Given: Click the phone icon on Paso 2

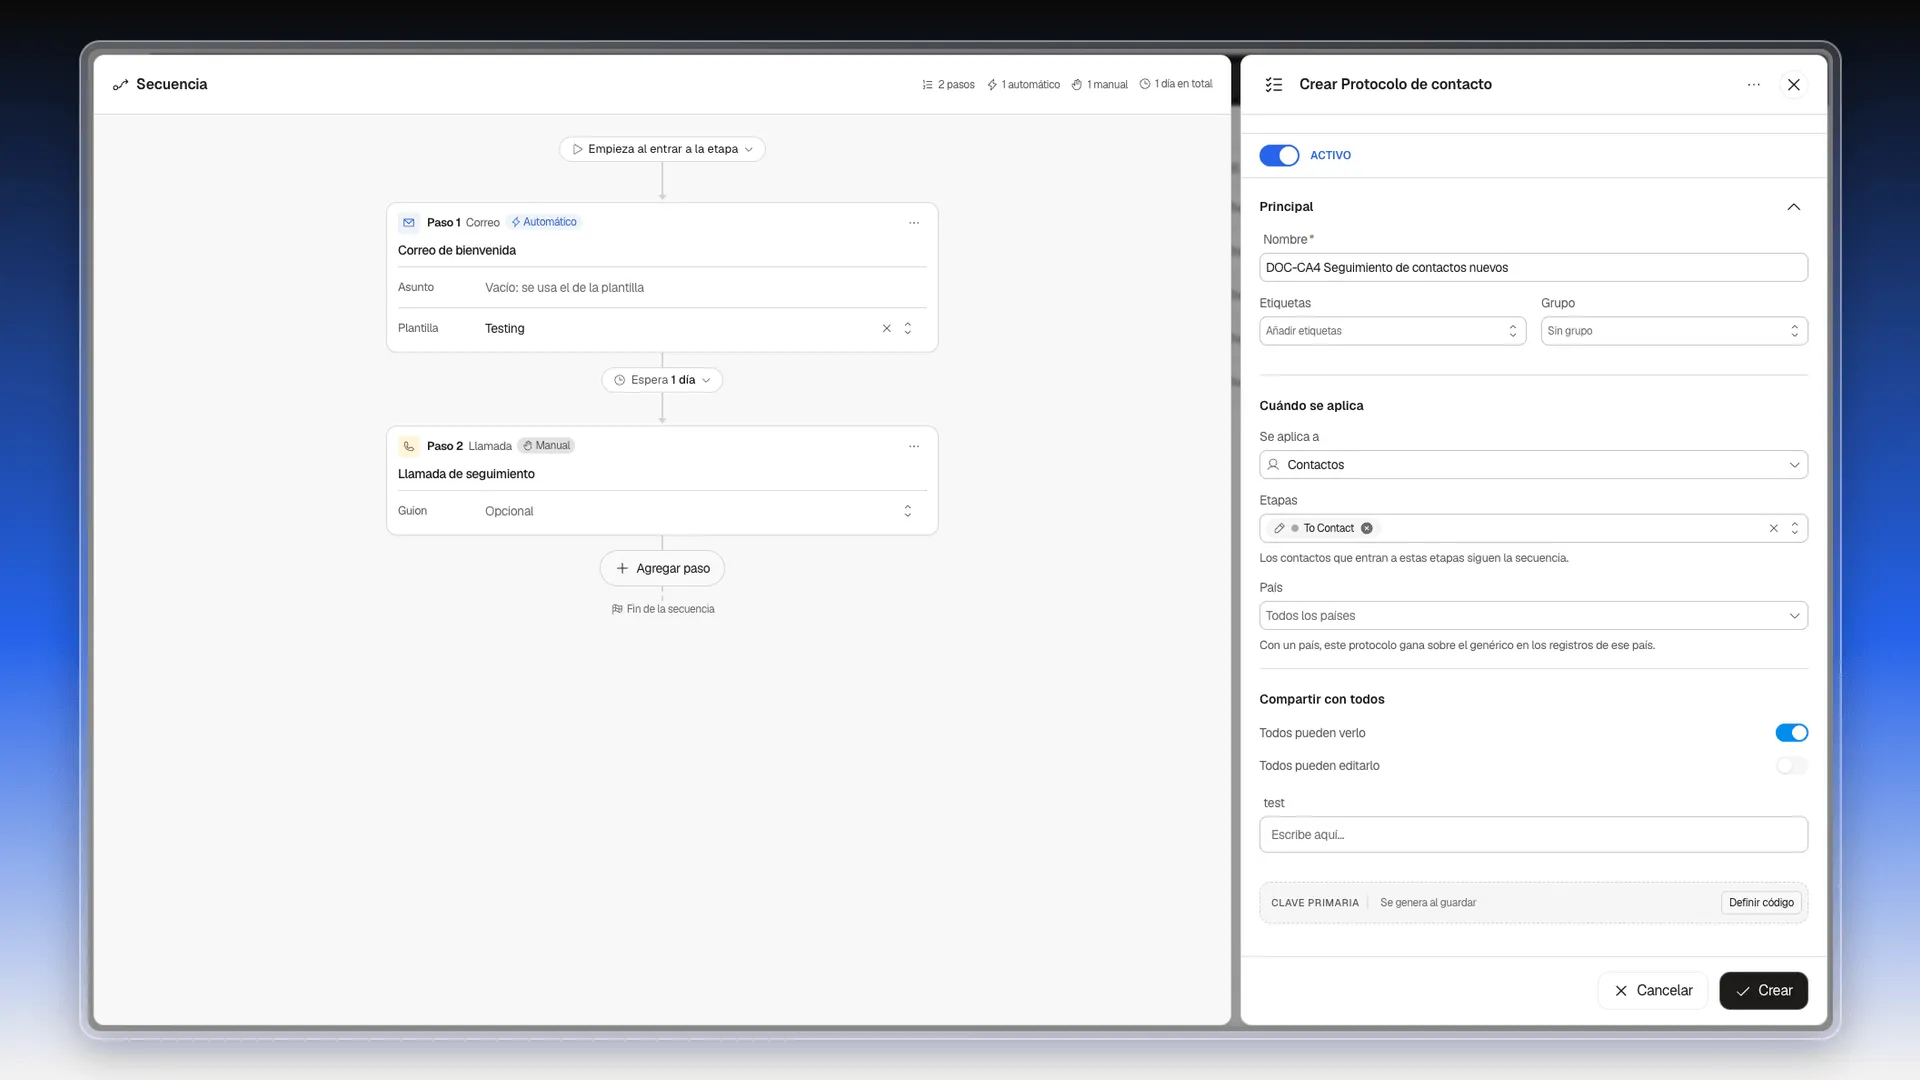Looking at the screenshot, I should coord(408,446).
